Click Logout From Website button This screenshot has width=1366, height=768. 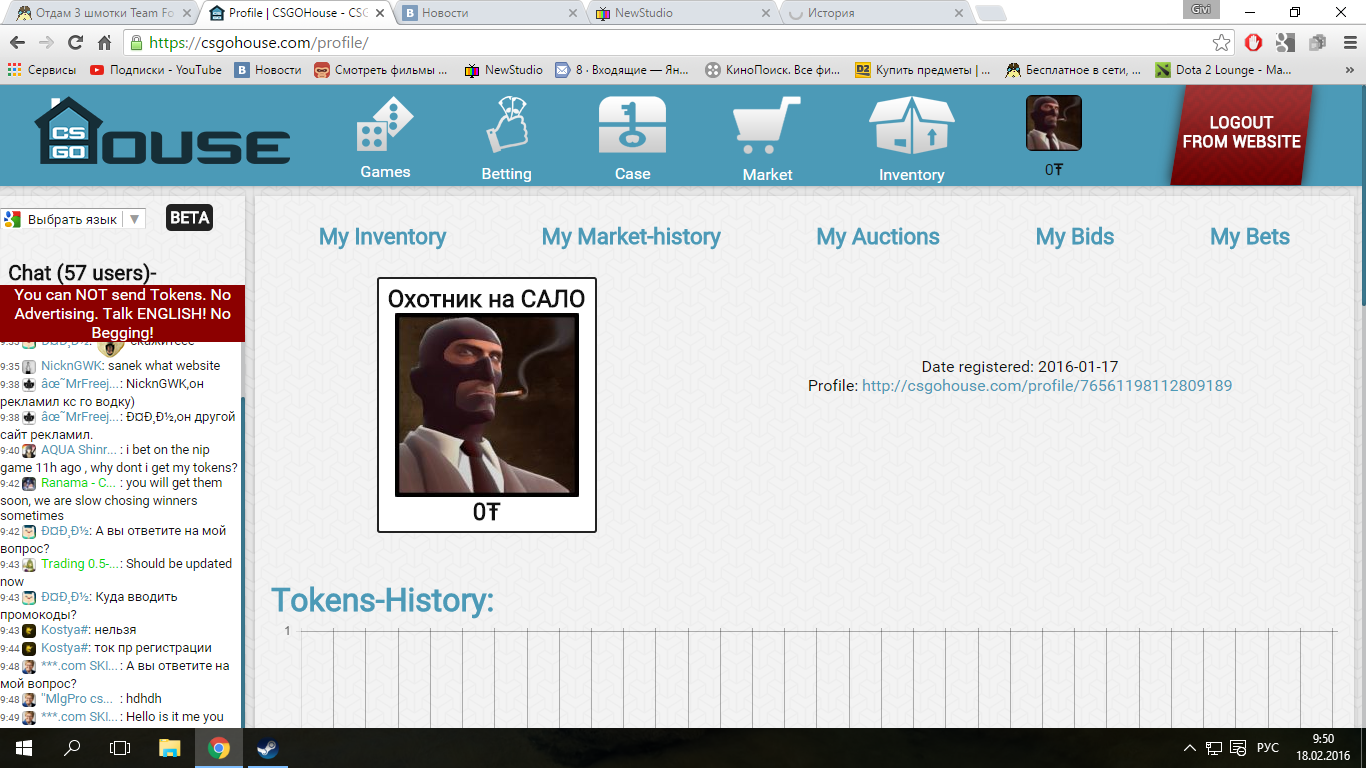click(x=1241, y=133)
